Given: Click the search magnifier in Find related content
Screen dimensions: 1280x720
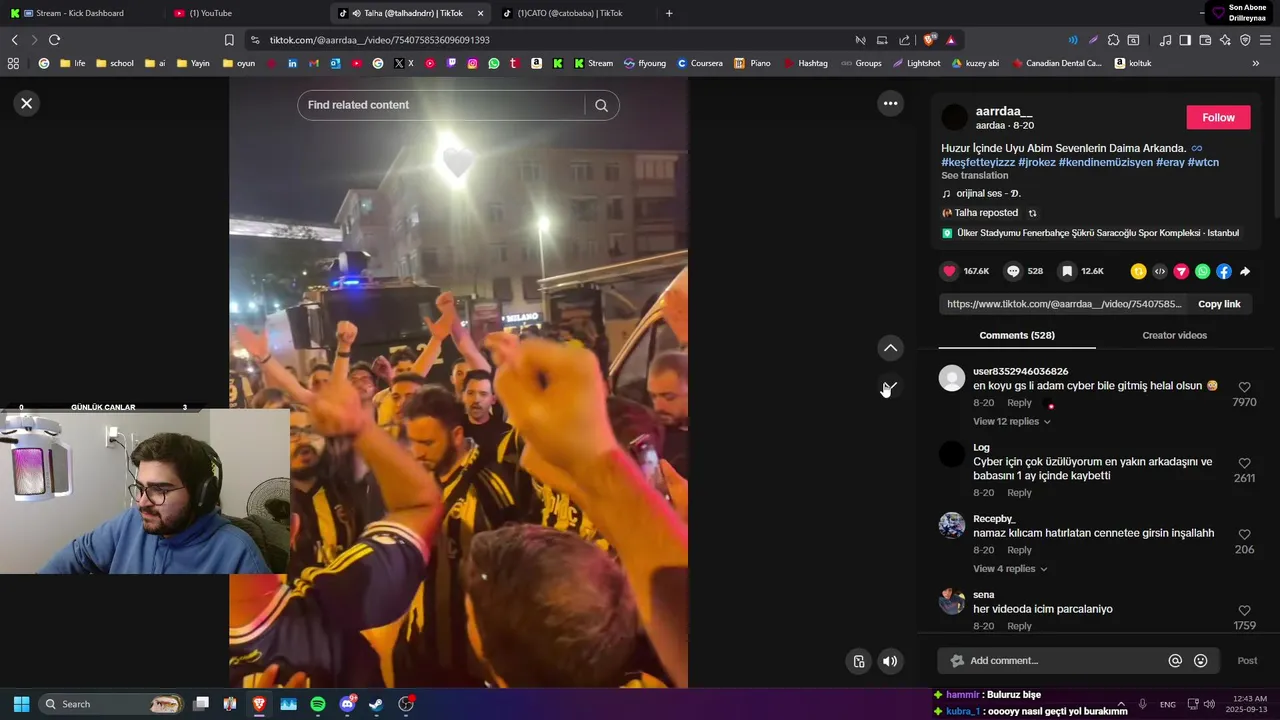Looking at the screenshot, I should point(601,105).
